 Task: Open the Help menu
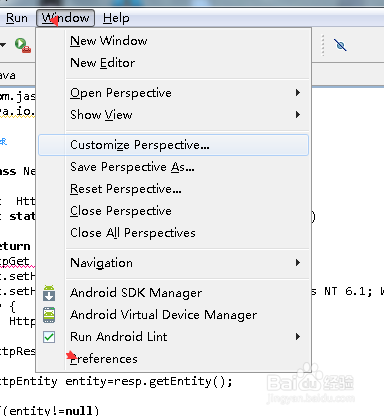click(x=116, y=18)
